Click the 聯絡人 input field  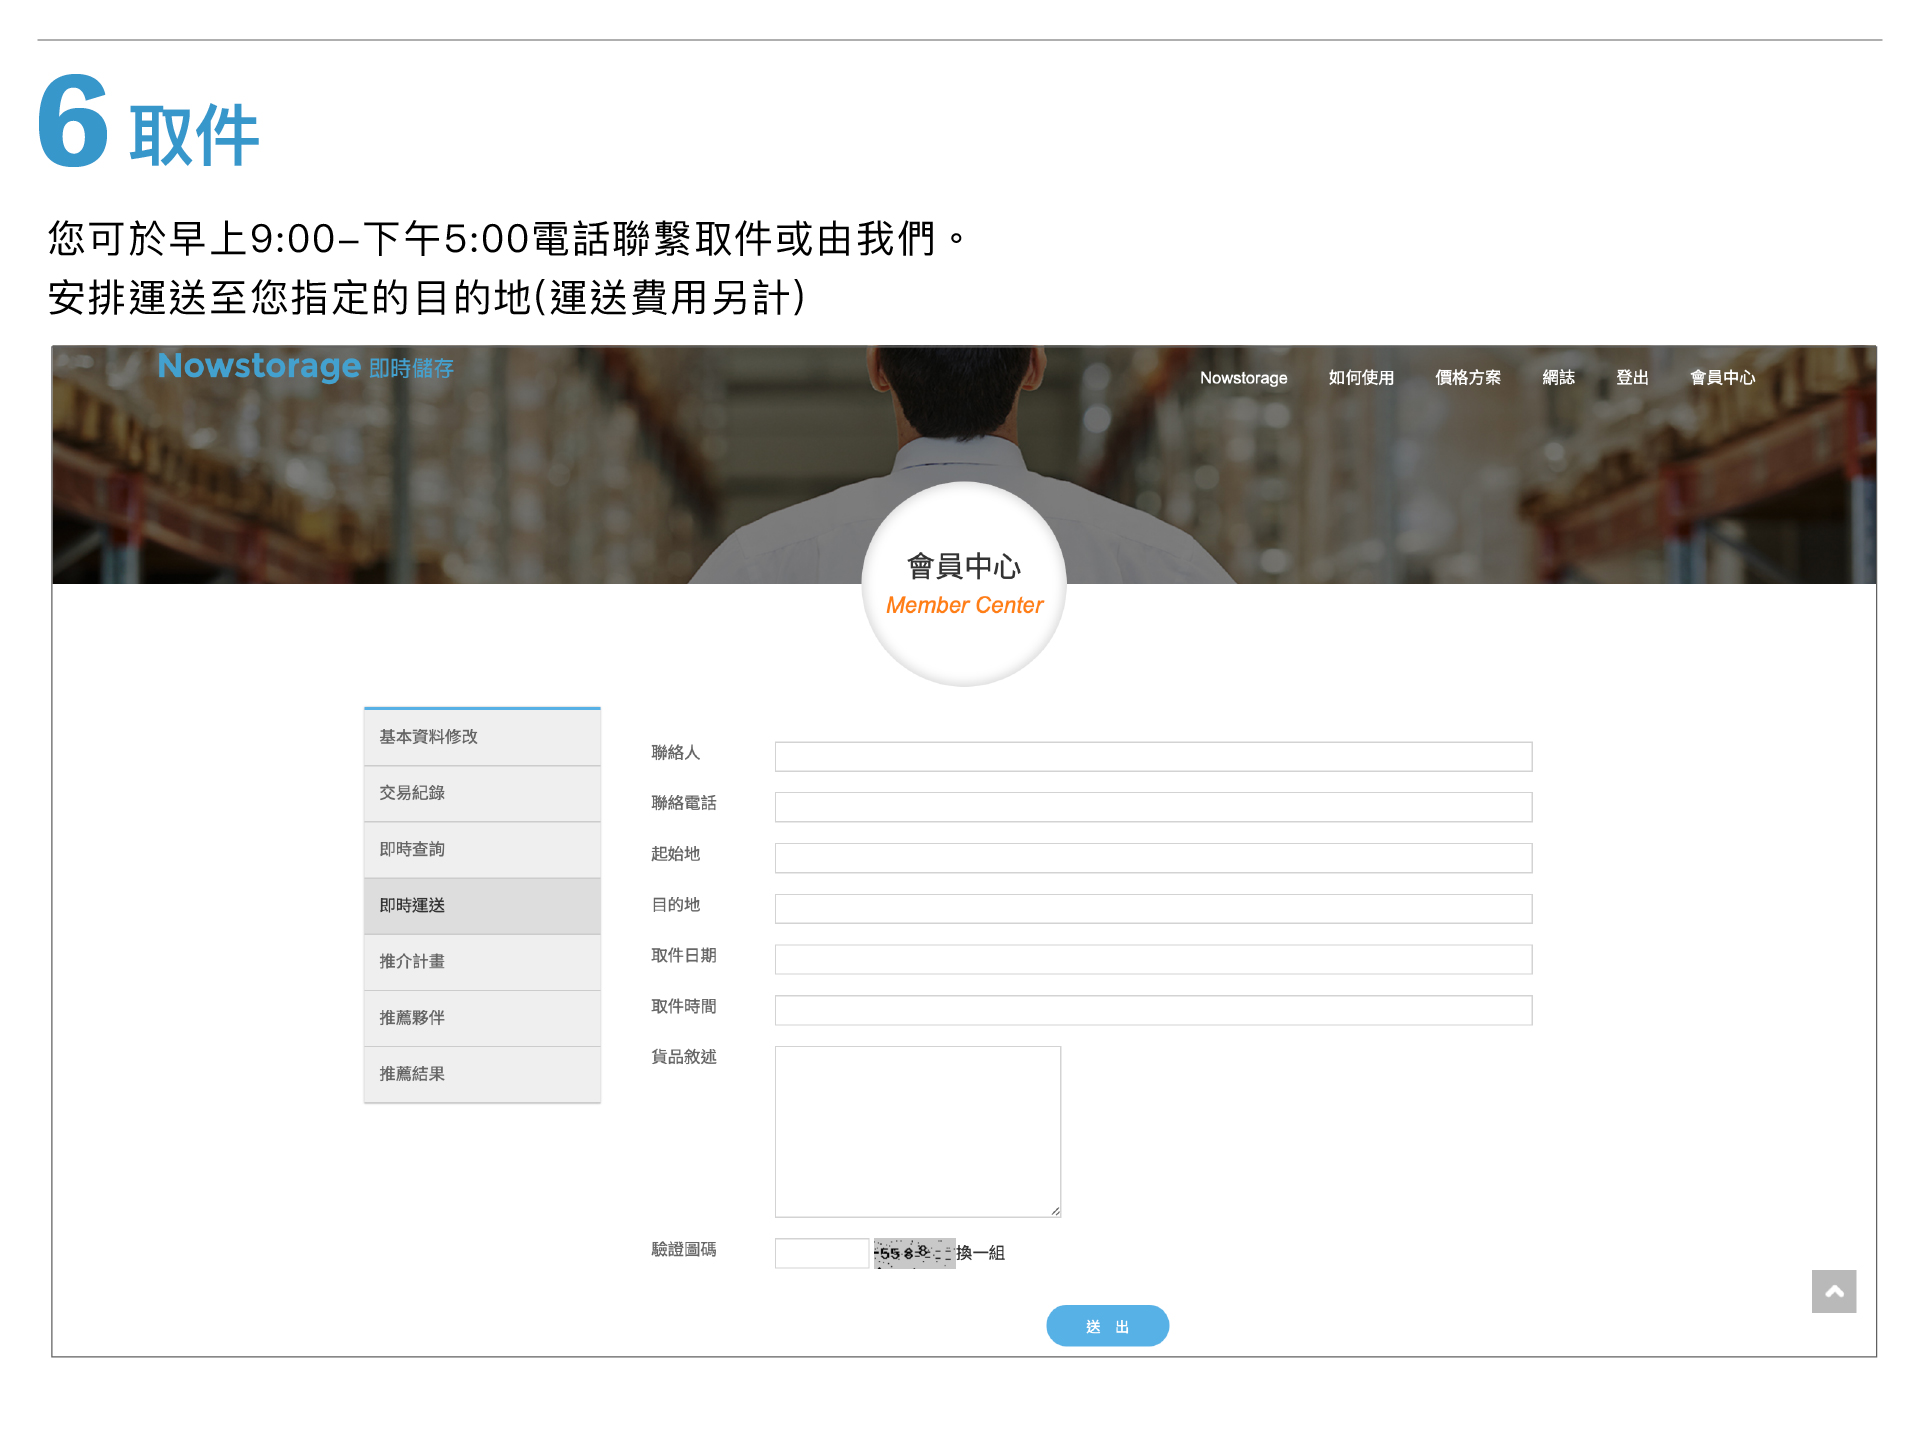pos(1152,756)
